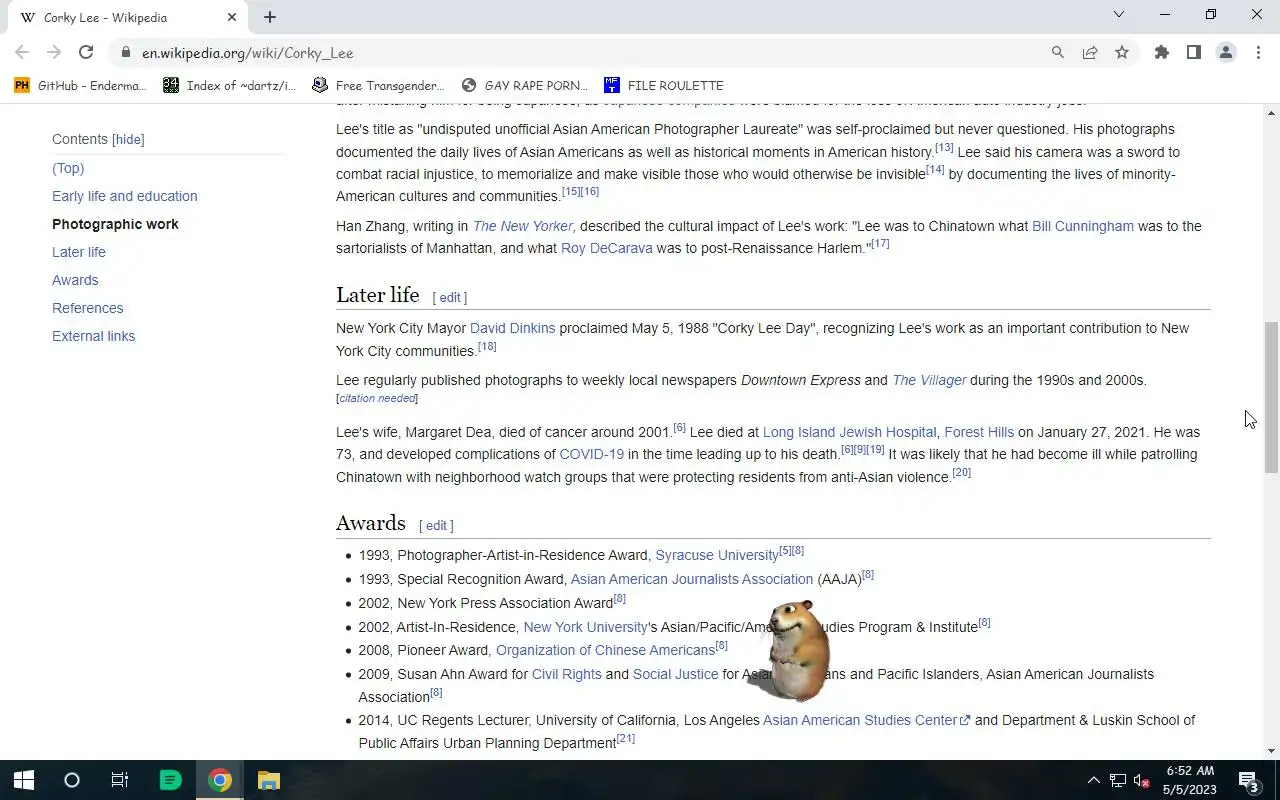
Task: Click the animated hamster overlay
Action: tap(796, 651)
